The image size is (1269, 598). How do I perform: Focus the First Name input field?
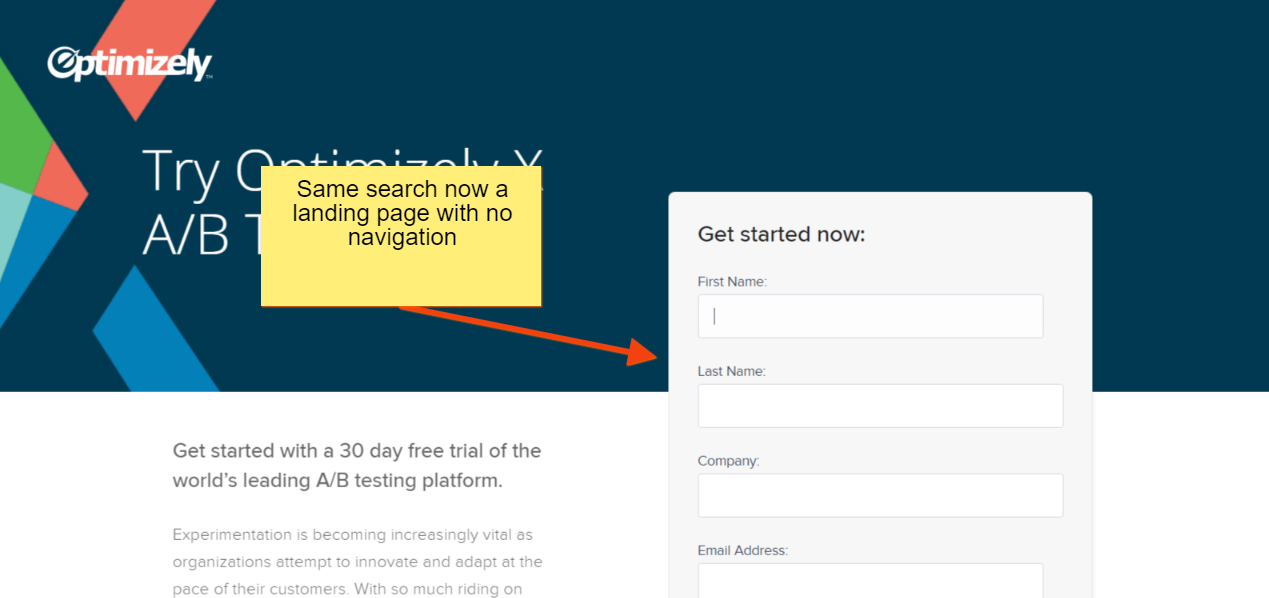tap(870, 316)
